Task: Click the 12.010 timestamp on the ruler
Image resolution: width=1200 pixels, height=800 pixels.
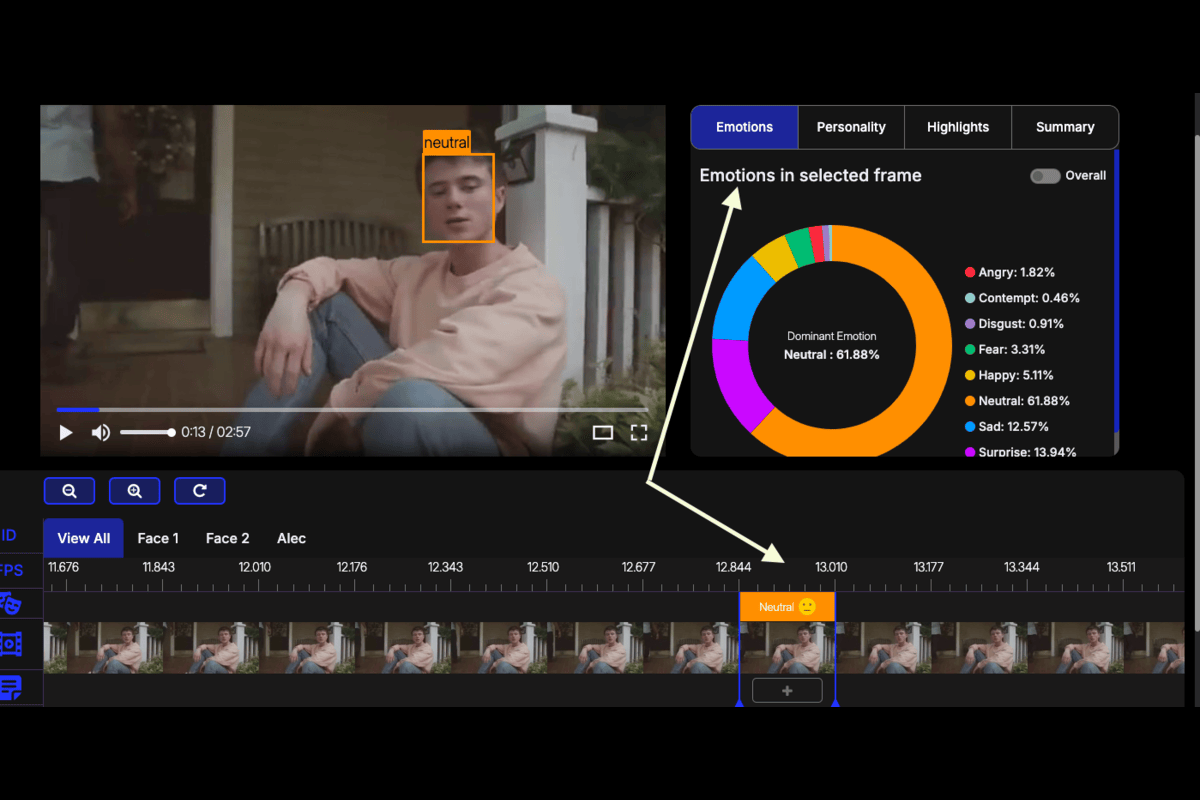Action: (x=255, y=567)
